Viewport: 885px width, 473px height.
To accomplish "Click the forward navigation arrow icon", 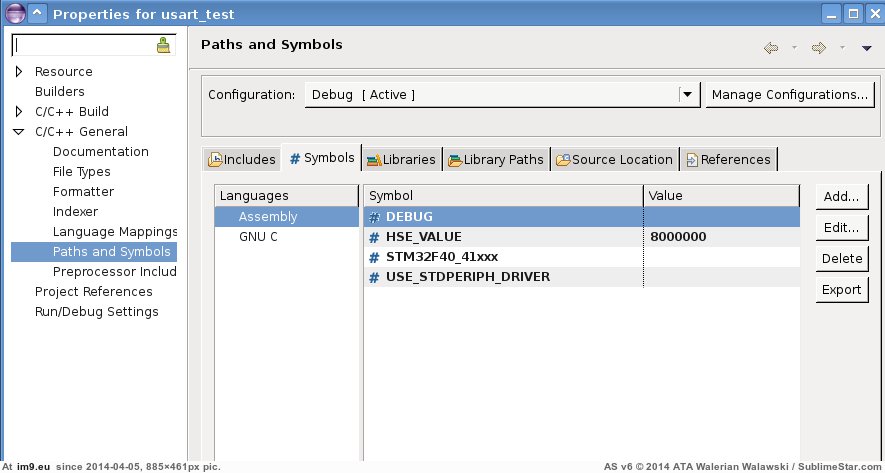I will (x=818, y=47).
